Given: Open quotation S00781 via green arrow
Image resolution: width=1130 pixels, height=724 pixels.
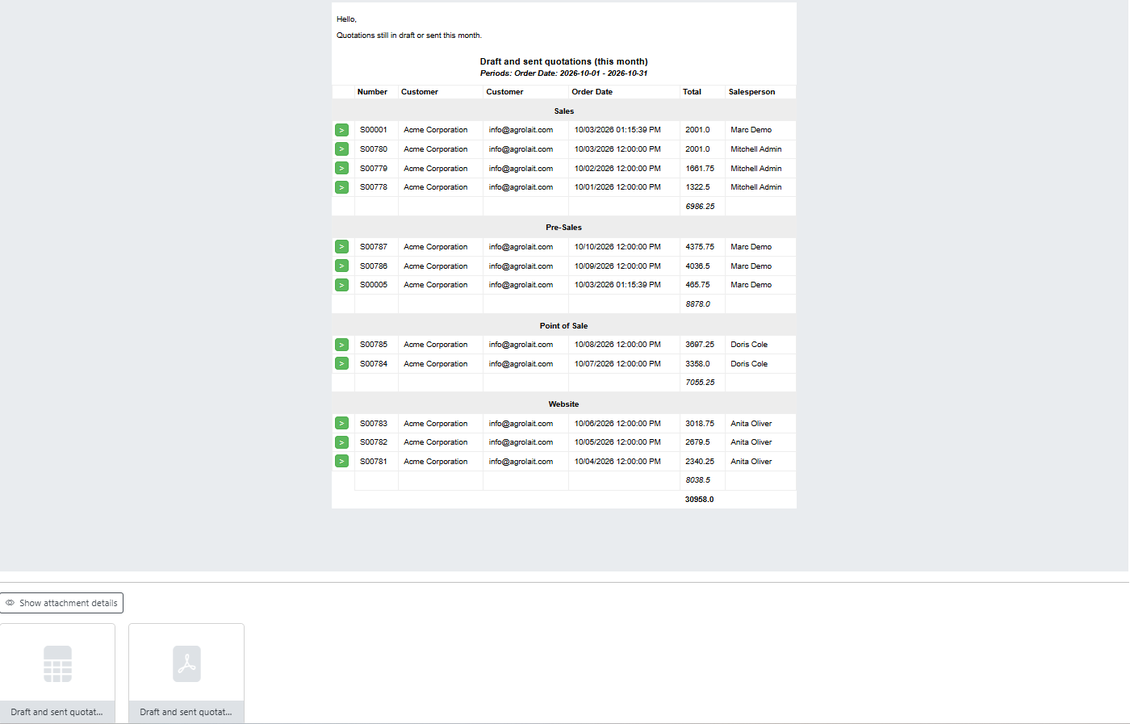Looking at the screenshot, I should point(342,461).
